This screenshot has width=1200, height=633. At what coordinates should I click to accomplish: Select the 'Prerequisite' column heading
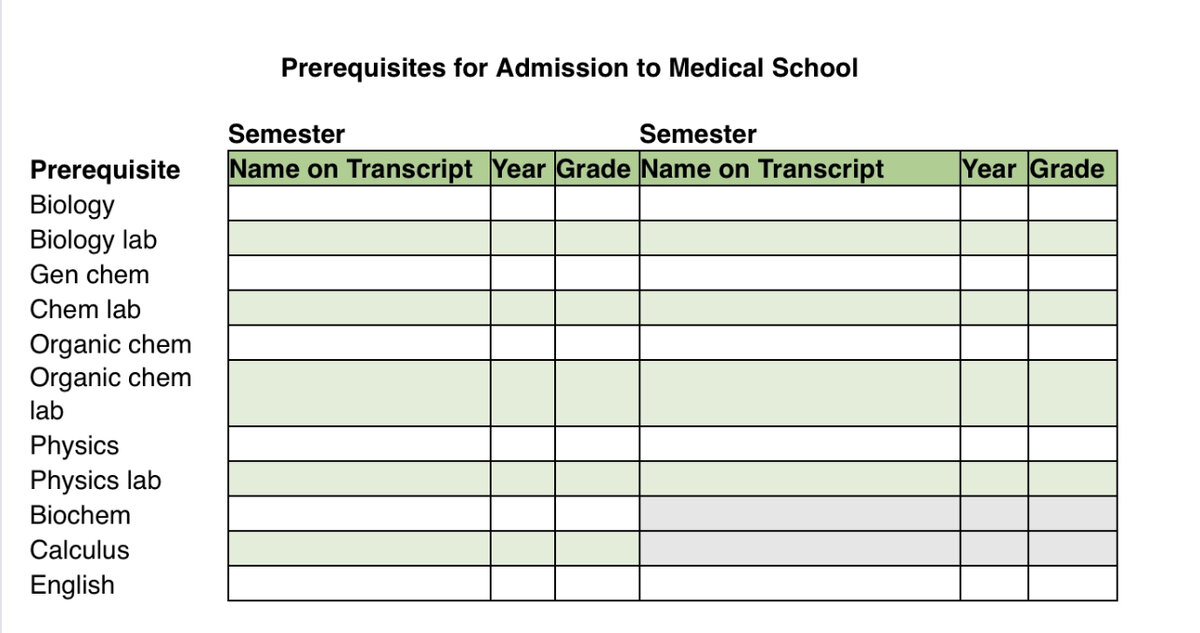[105, 170]
